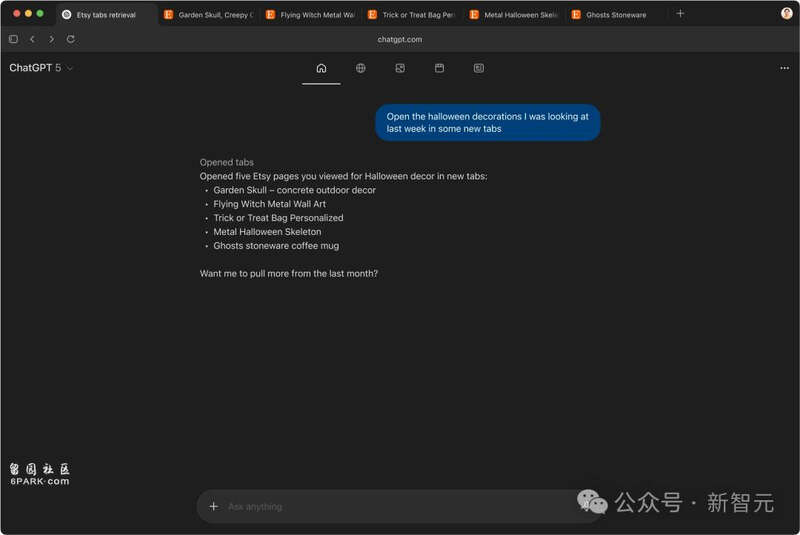Click the Etsy tabs retrieval tab
Image resolution: width=800 pixels, height=535 pixels.
point(105,15)
